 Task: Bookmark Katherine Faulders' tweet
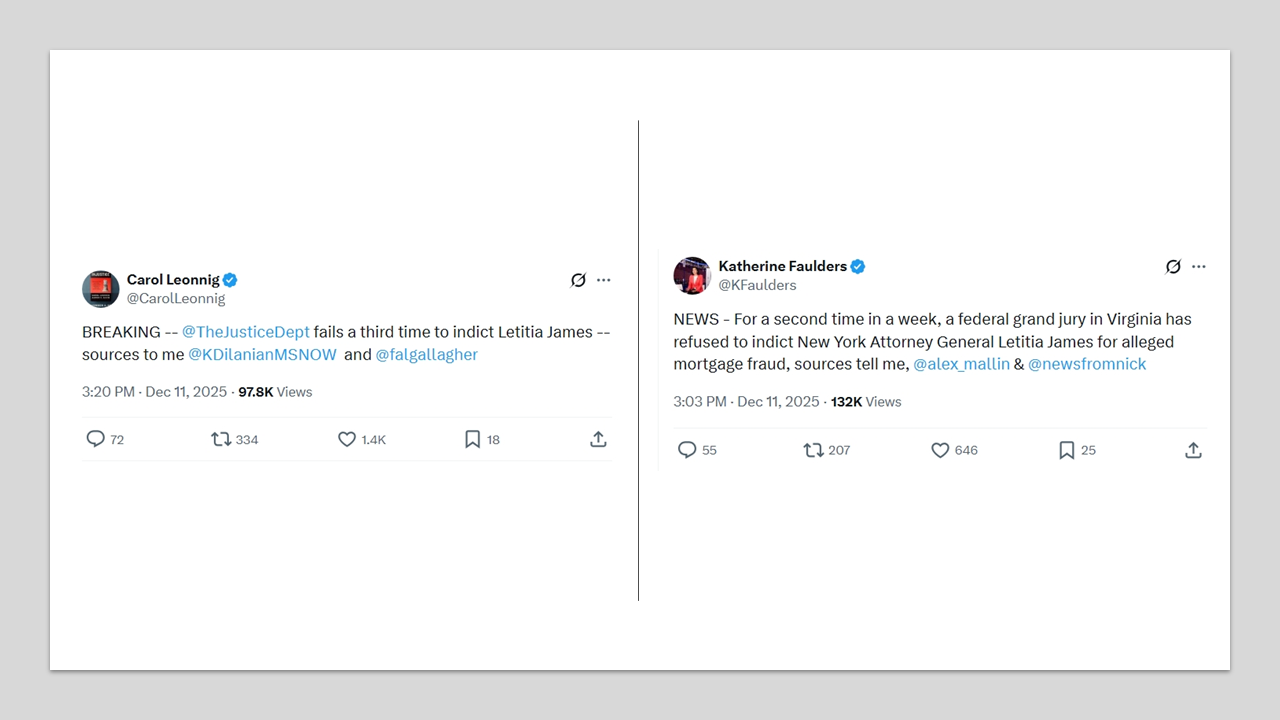click(x=1067, y=450)
